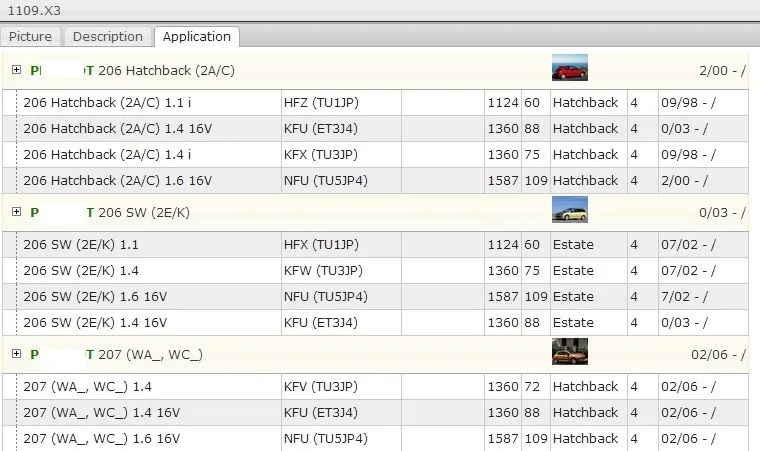760x451 pixels.
Task: Select row 206 Hatchback (2A/C) 1.4 i
Action: click(376, 155)
